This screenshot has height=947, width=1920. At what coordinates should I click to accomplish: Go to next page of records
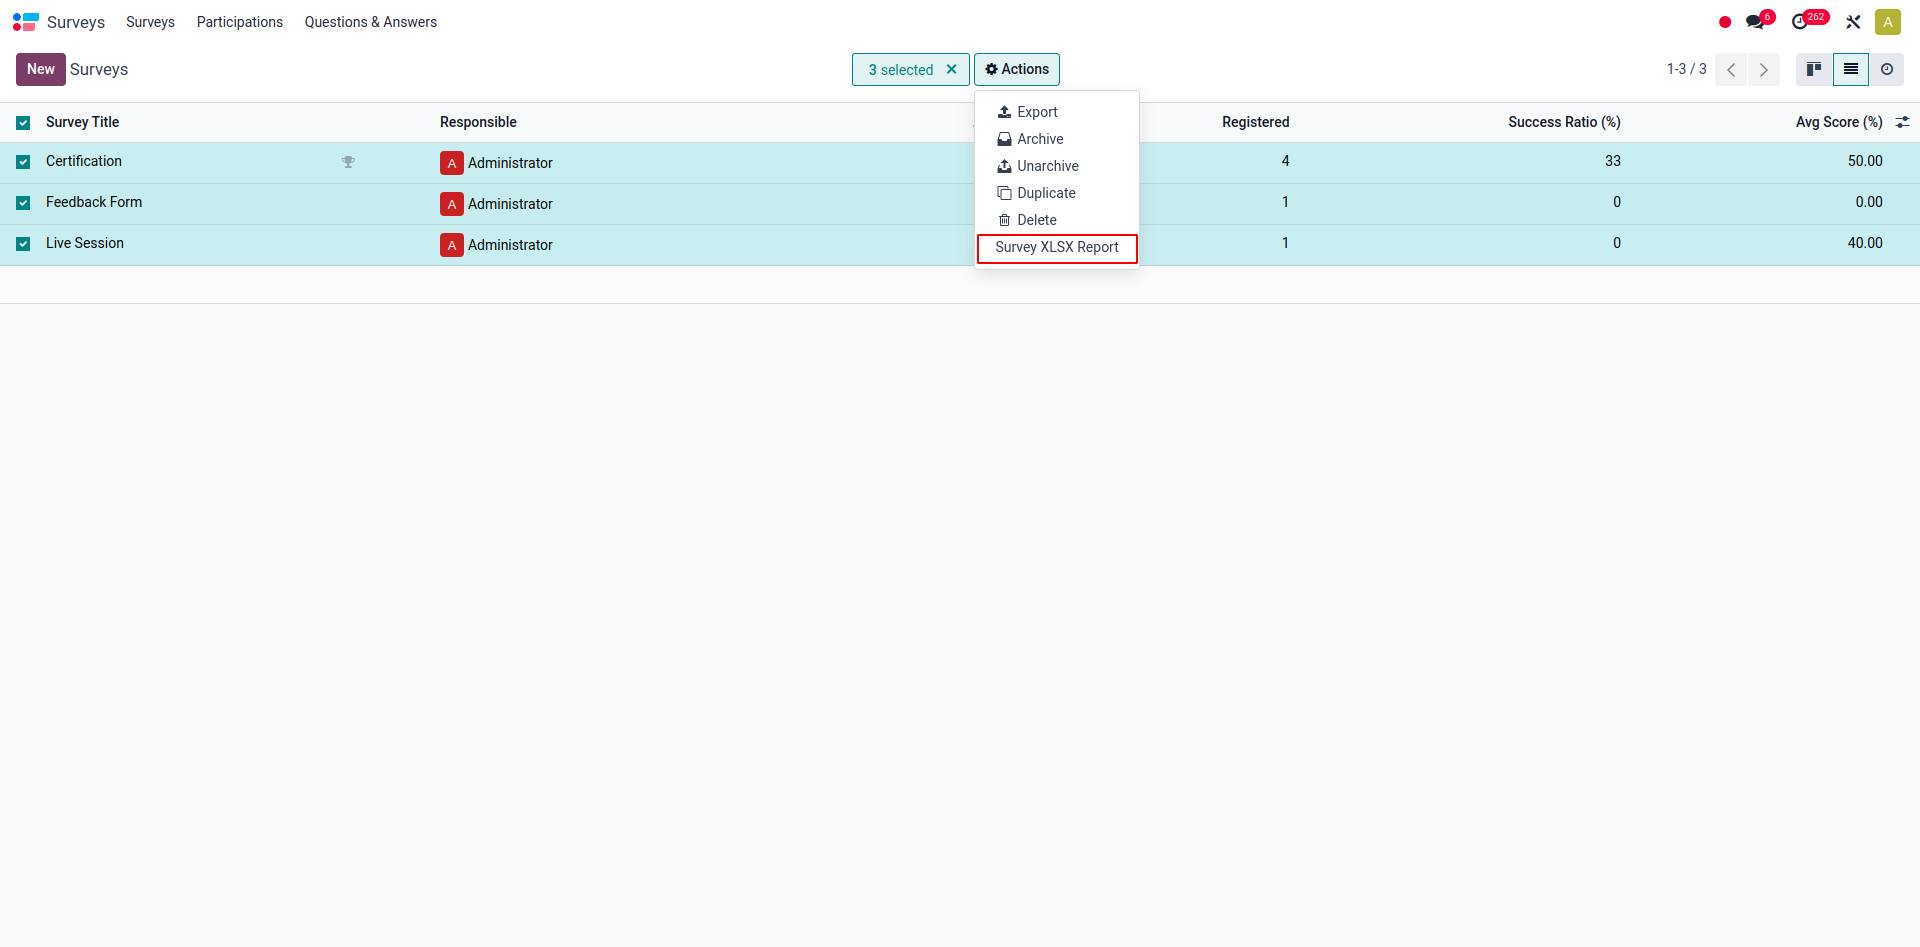click(x=1764, y=69)
